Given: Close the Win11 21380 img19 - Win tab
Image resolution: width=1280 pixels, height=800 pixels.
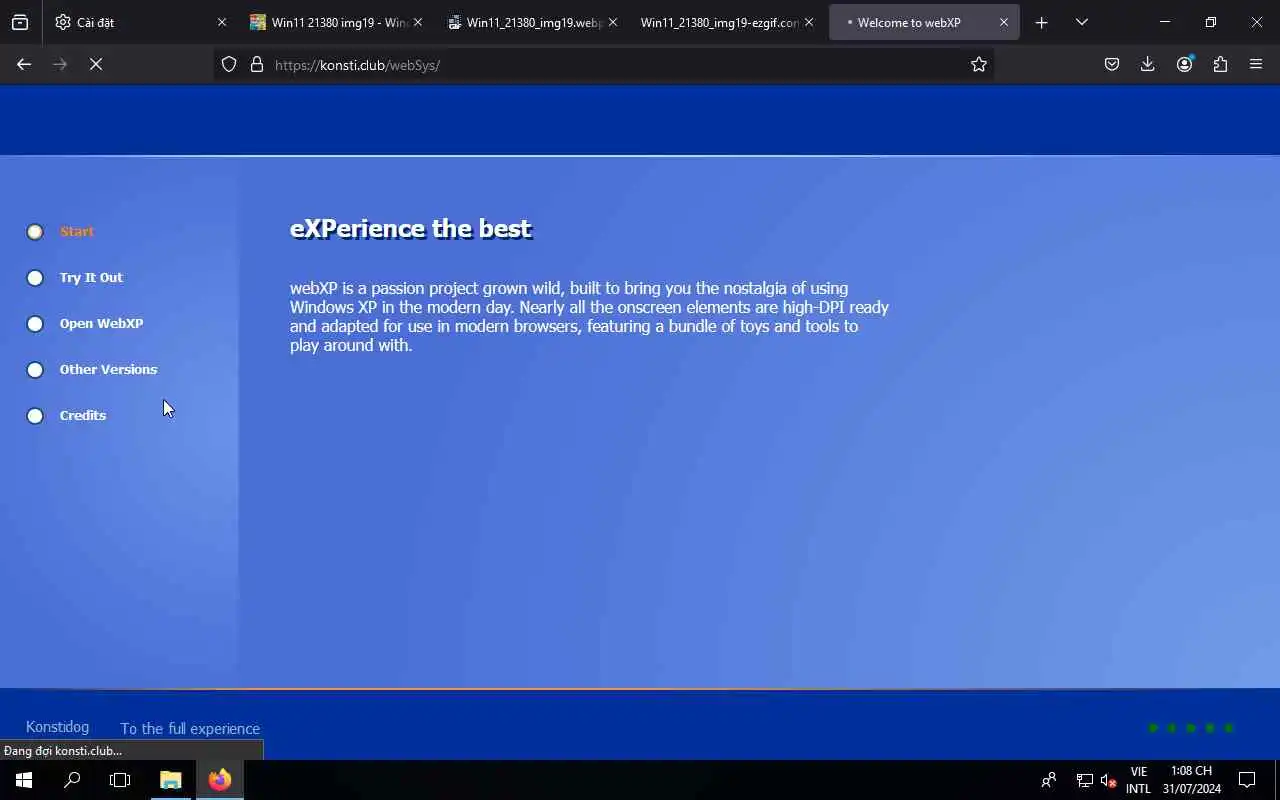Looking at the screenshot, I should pos(418,22).
